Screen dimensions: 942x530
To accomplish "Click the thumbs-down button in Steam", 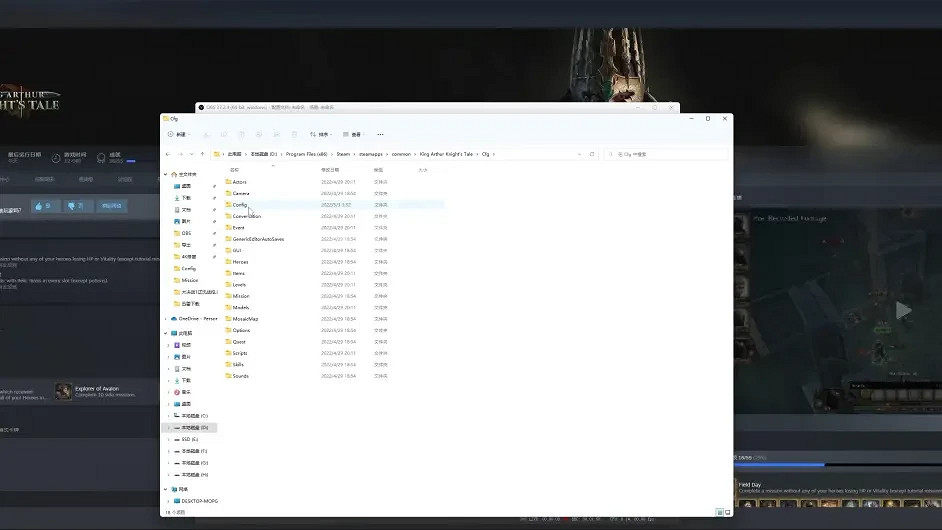I will tap(74, 205).
